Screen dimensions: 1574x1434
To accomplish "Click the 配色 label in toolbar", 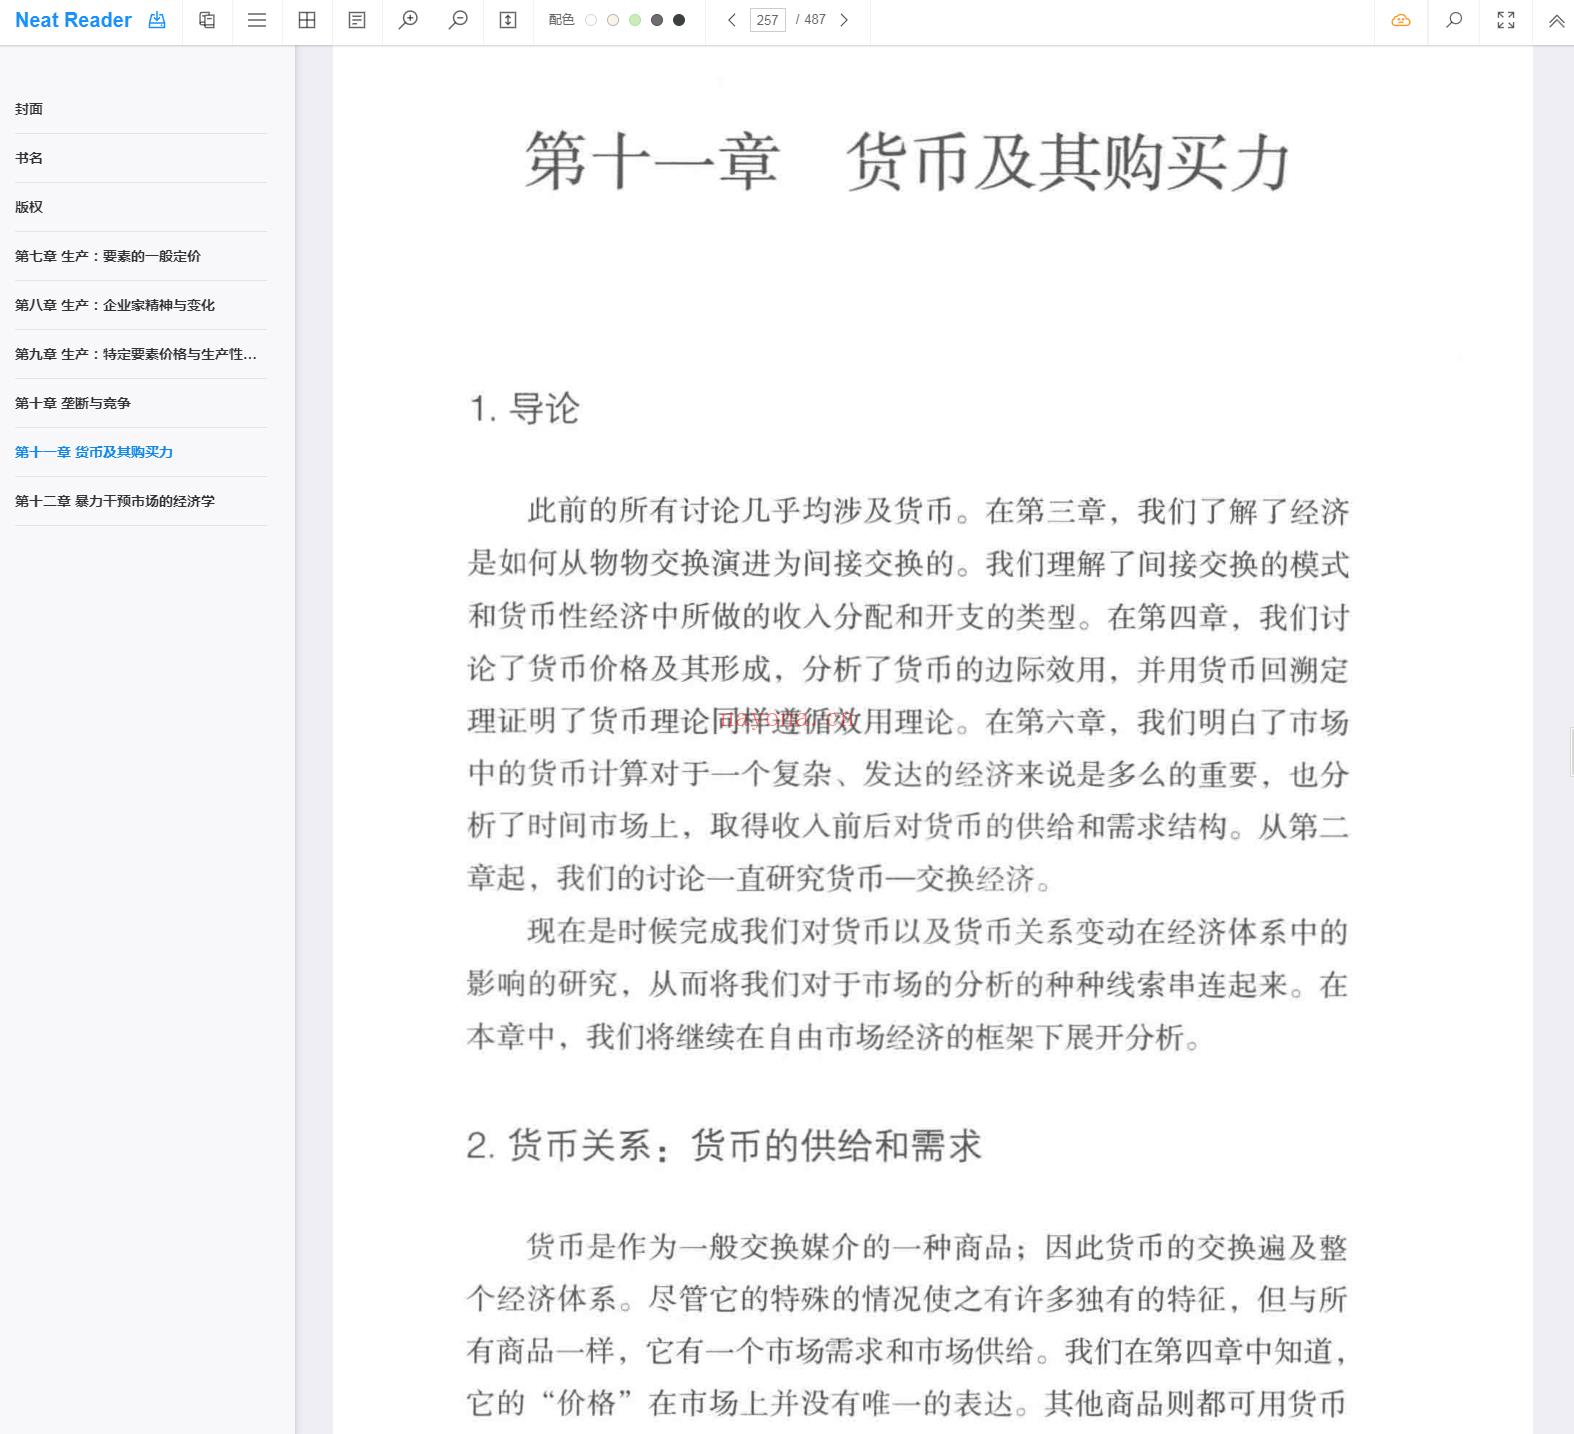I will point(561,20).
